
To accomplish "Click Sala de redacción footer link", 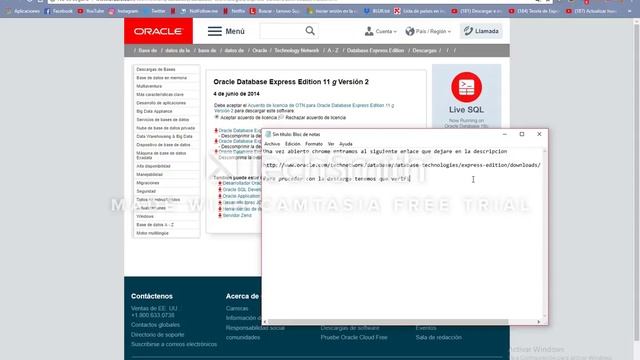I will [x=438, y=338].
